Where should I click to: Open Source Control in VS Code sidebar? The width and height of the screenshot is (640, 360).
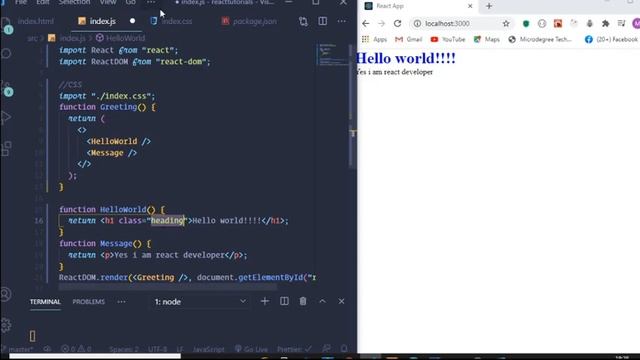click(x=7, y=88)
